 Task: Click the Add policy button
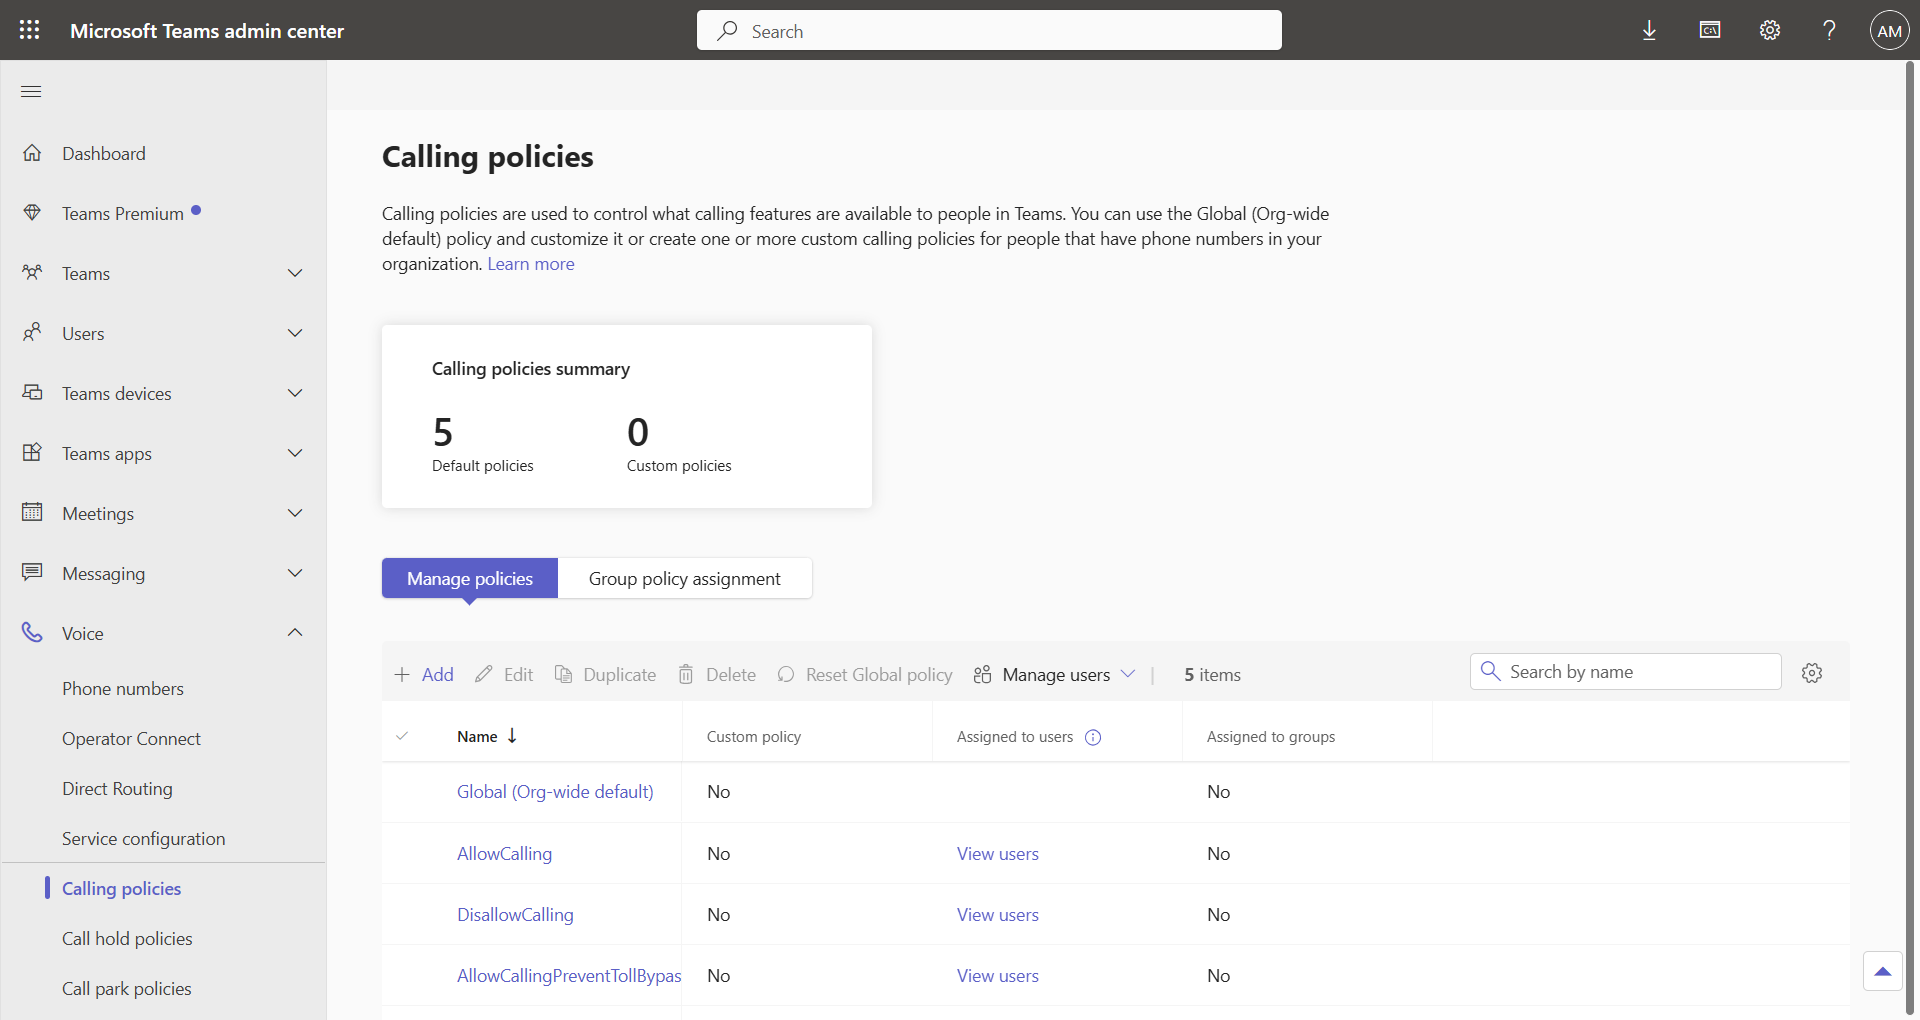[x=424, y=675]
